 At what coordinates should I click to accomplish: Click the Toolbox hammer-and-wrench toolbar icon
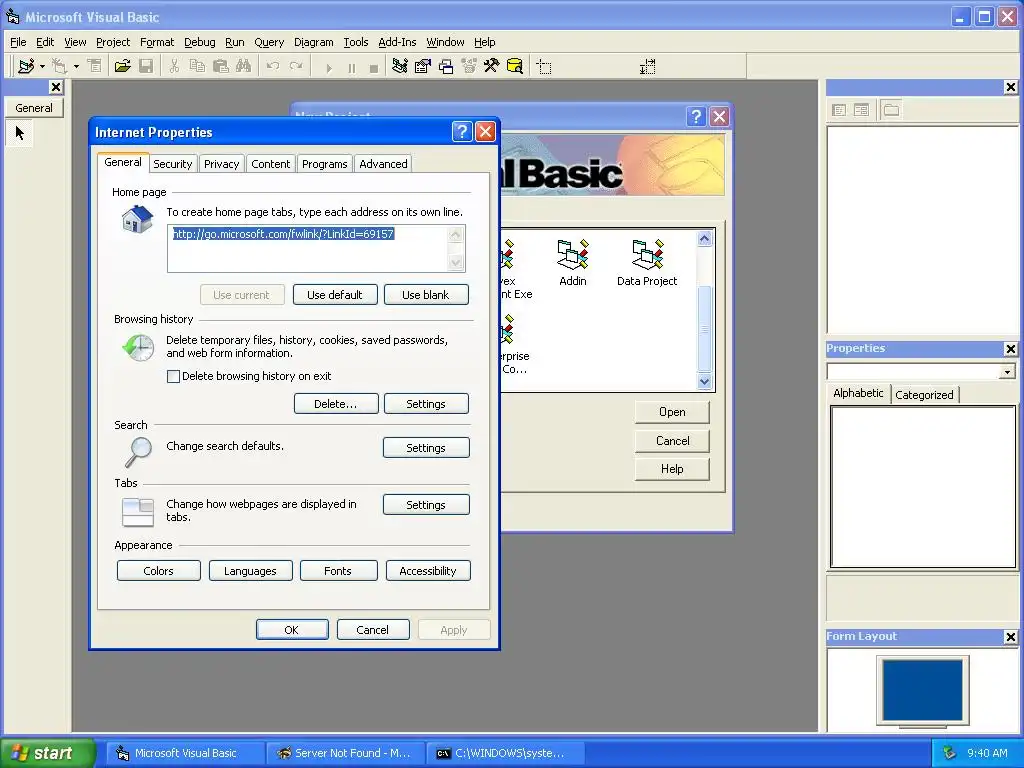[491, 66]
